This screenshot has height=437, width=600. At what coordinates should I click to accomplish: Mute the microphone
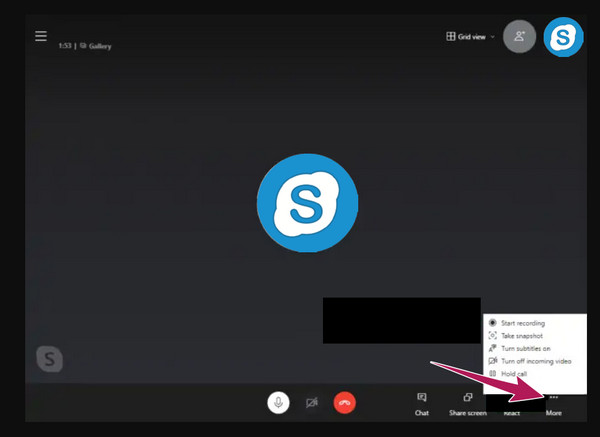pos(278,403)
